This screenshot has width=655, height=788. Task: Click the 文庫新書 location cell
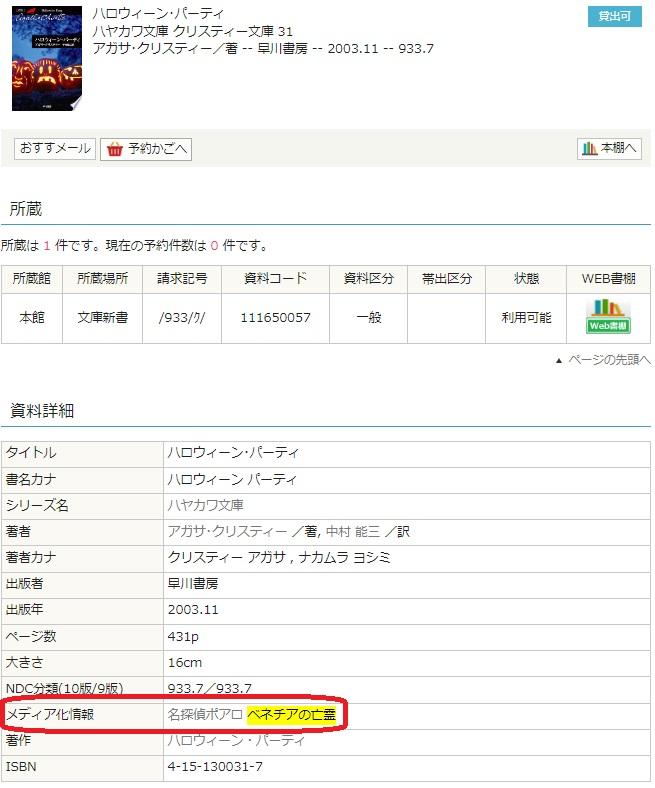click(x=103, y=318)
